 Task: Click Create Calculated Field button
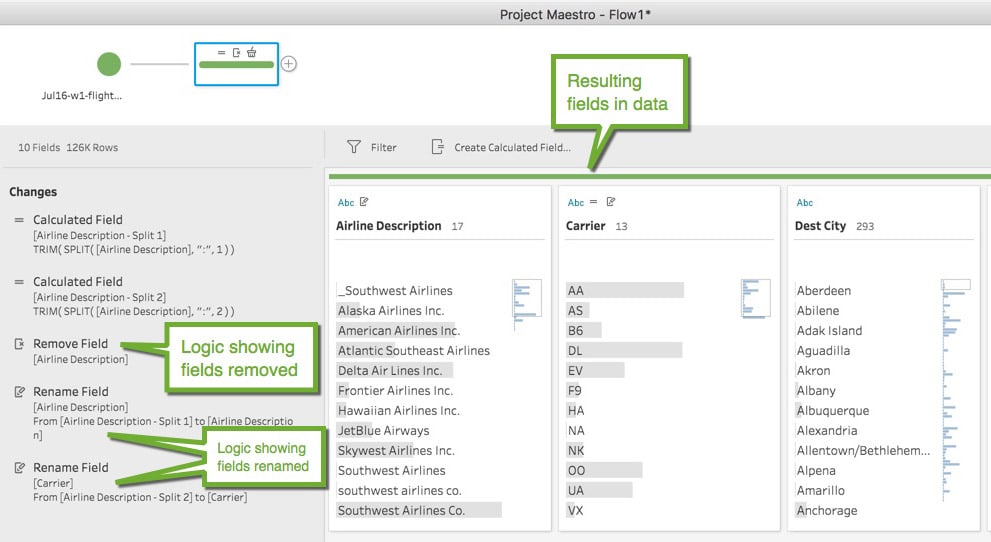click(x=501, y=147)
